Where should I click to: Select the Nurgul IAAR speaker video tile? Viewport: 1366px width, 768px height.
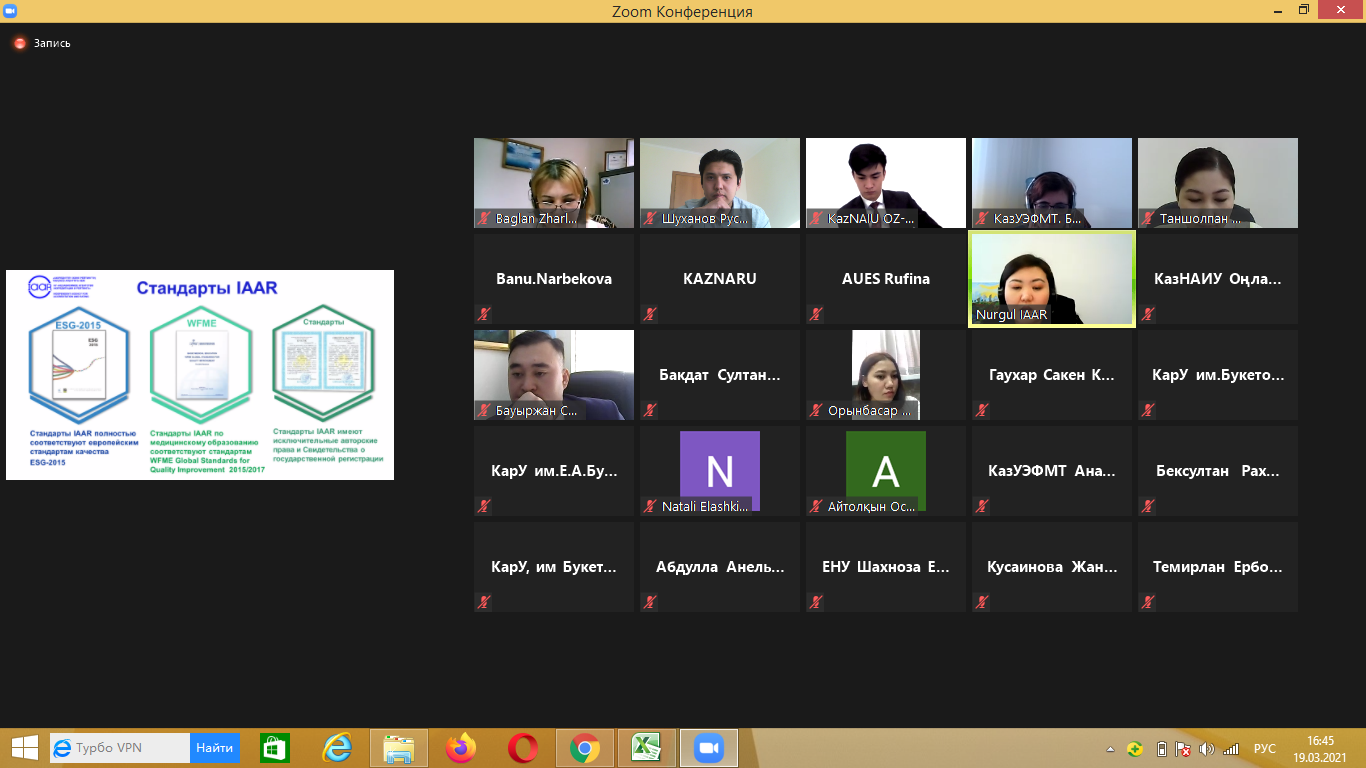(x=1052, y=279)
